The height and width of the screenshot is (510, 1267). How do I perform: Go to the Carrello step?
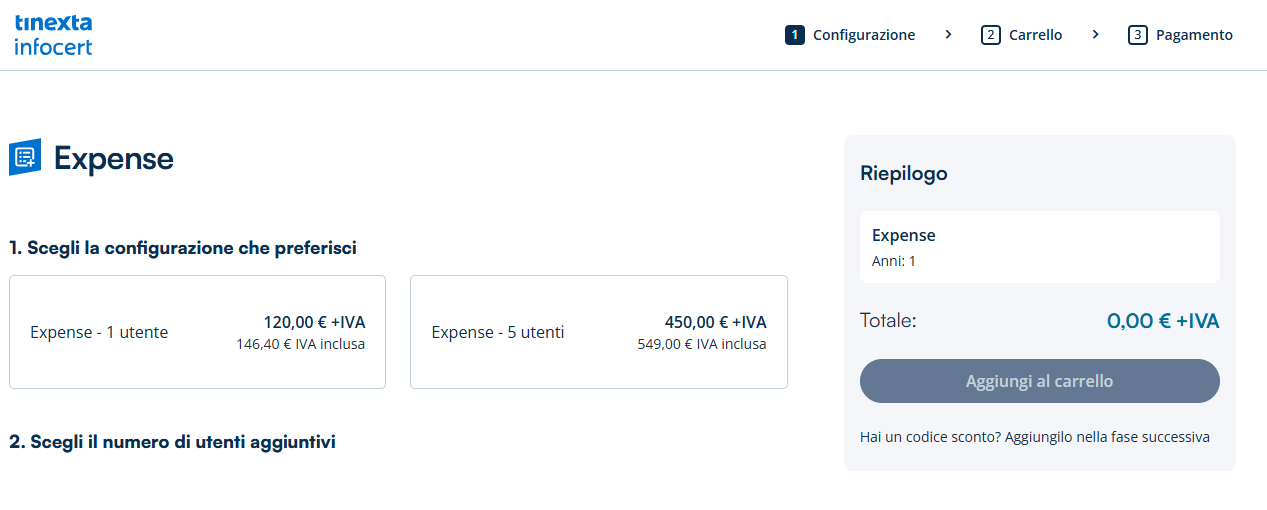(1035, 35)
